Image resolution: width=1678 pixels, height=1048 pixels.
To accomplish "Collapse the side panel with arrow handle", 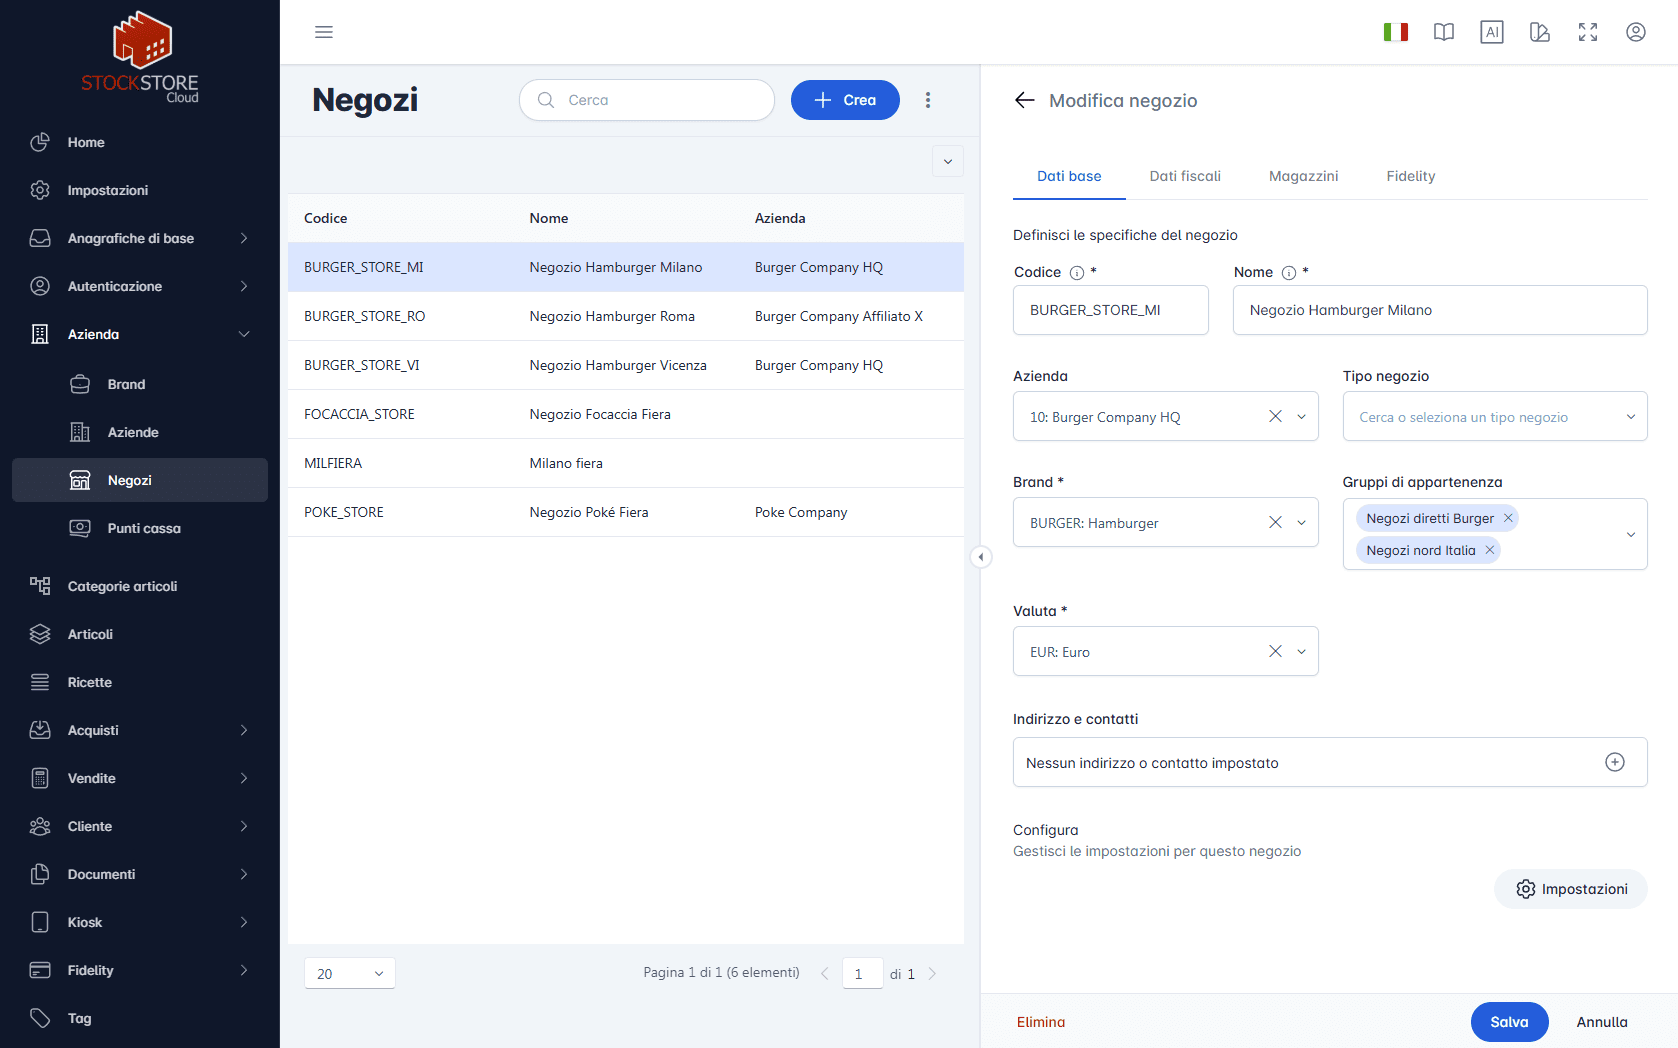I will click(x=981, y=557).
